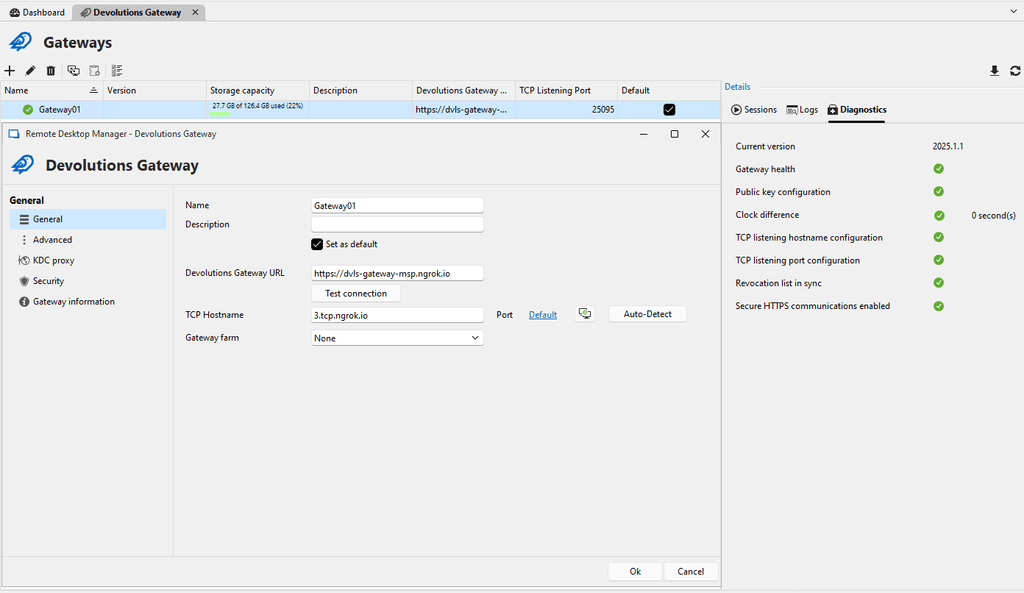The width and height of the screenshot is (1024, 593).
Task: Click the Default port link
Action: (543, 315)
